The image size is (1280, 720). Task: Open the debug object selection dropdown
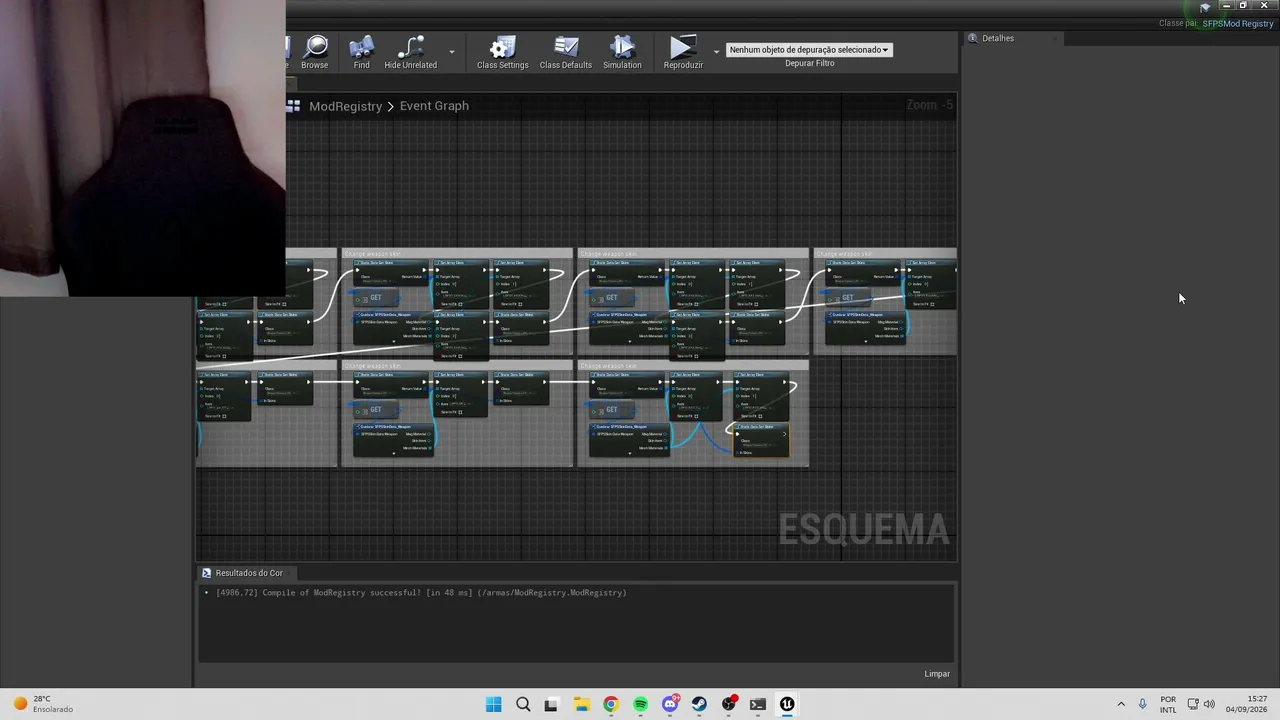(809, 49)
